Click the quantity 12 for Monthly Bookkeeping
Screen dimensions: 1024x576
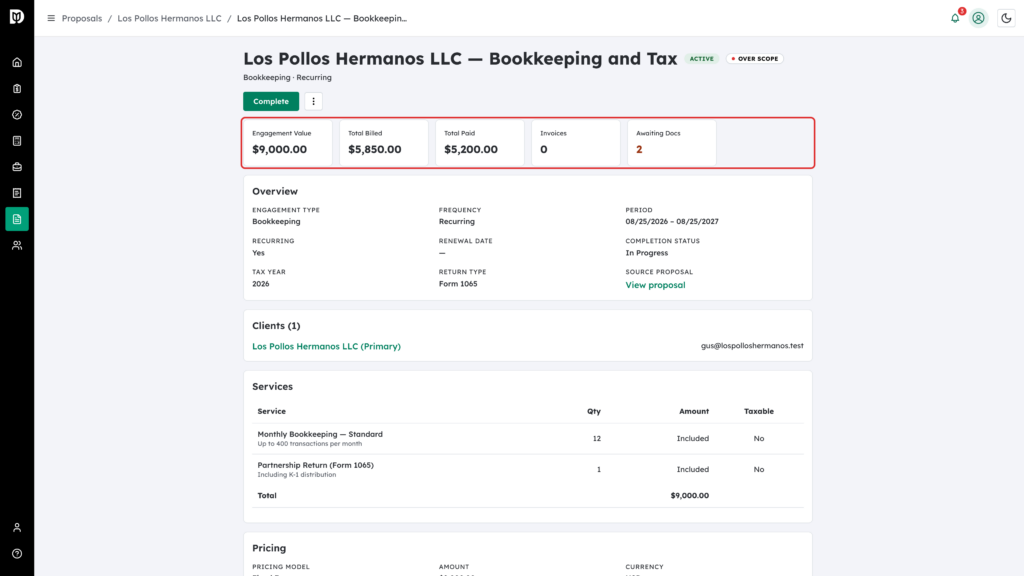pyautogui.click(x=597, y=439)
